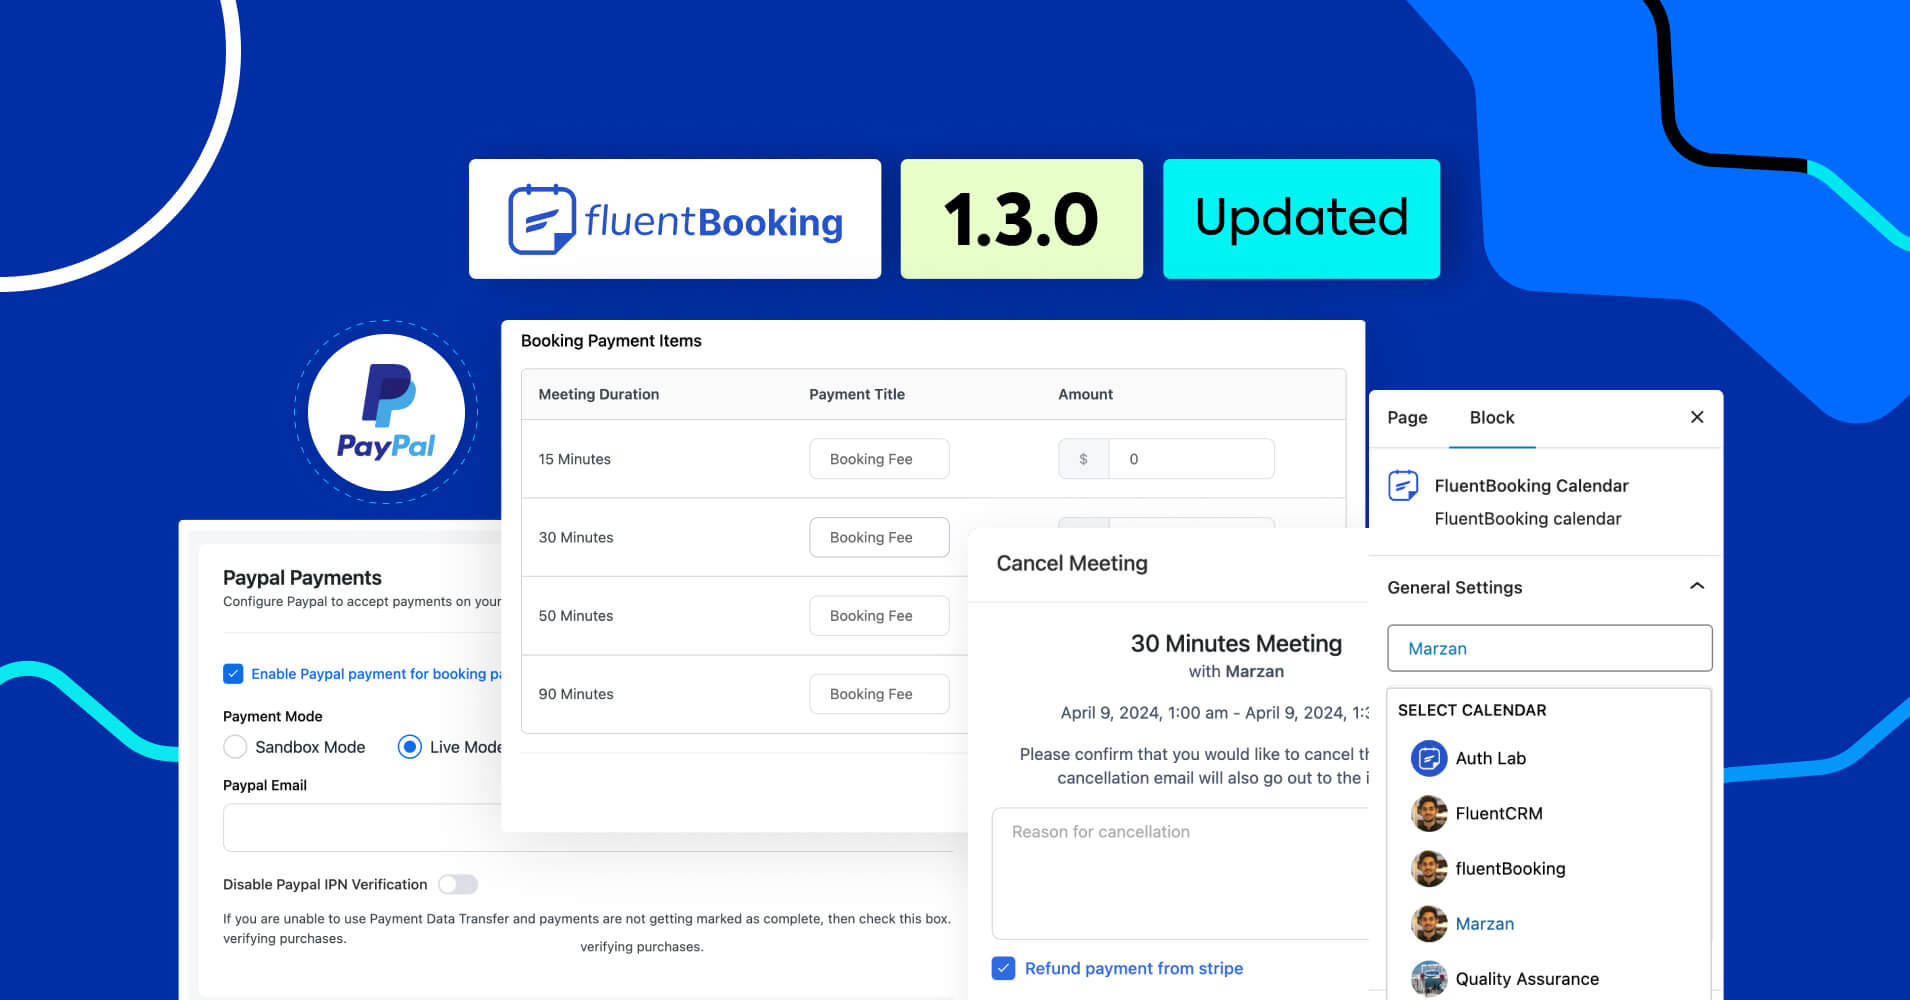The height and width of the screenshot is (1000, 1910).
Task: Uncheck Refund payment from stripe
Action: [1004, 968]
